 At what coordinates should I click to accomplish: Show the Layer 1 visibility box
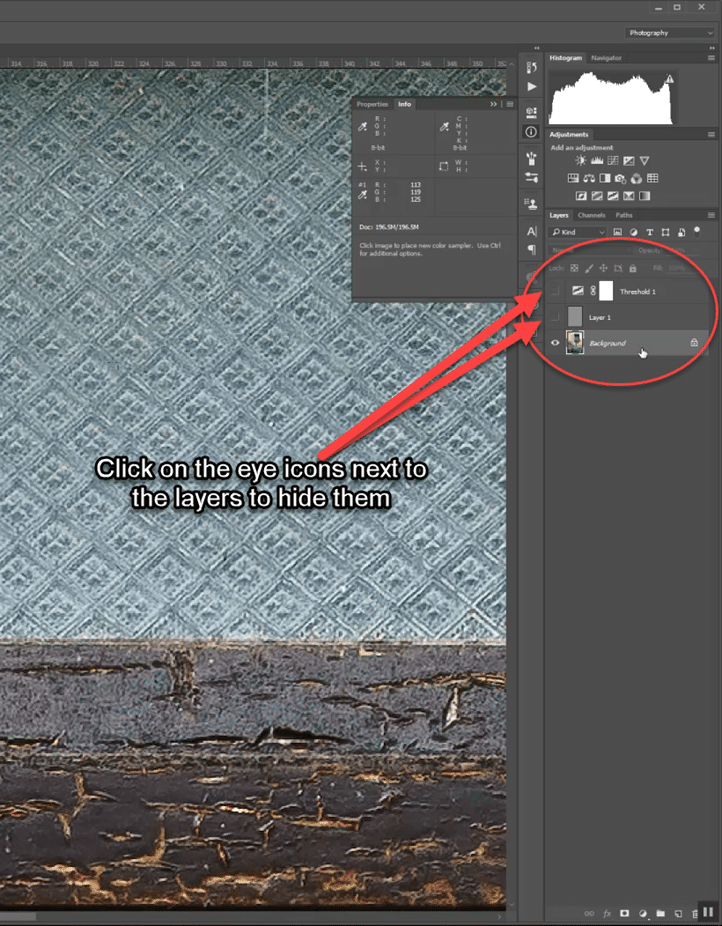click(554, 317)
